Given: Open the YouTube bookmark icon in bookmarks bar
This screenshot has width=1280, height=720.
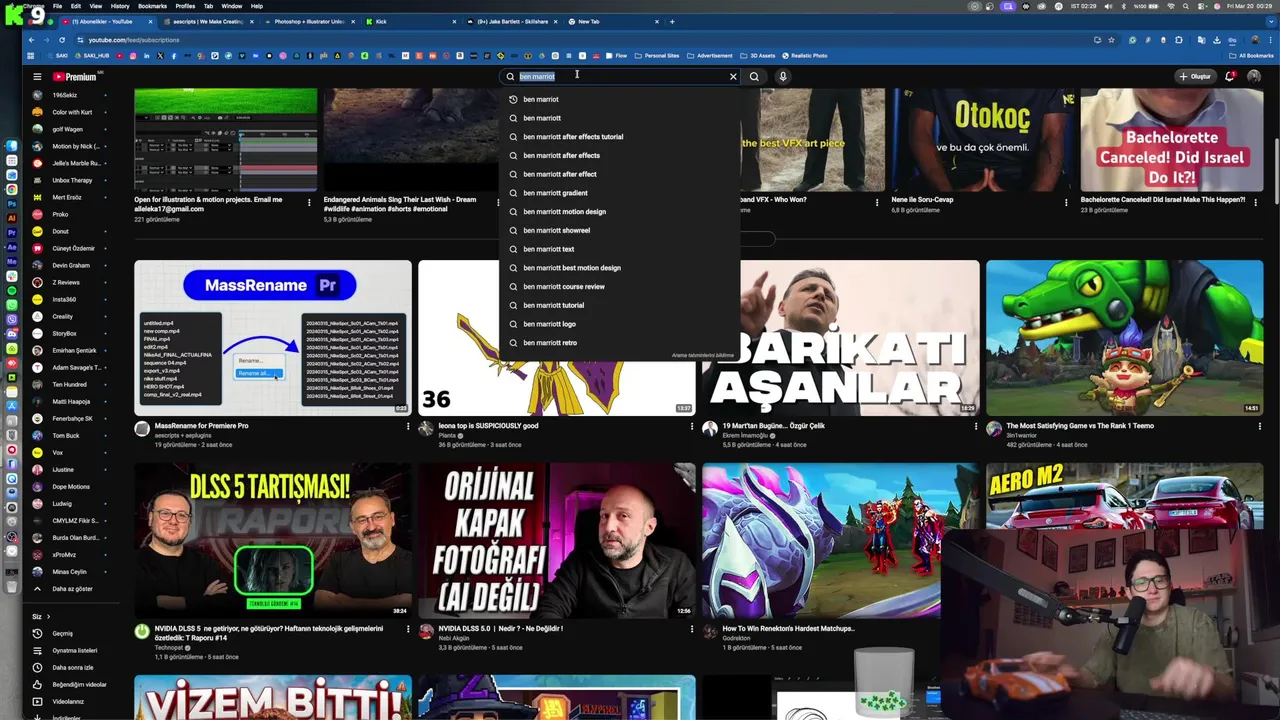Looking at the screenshot, I should [118, 56].
